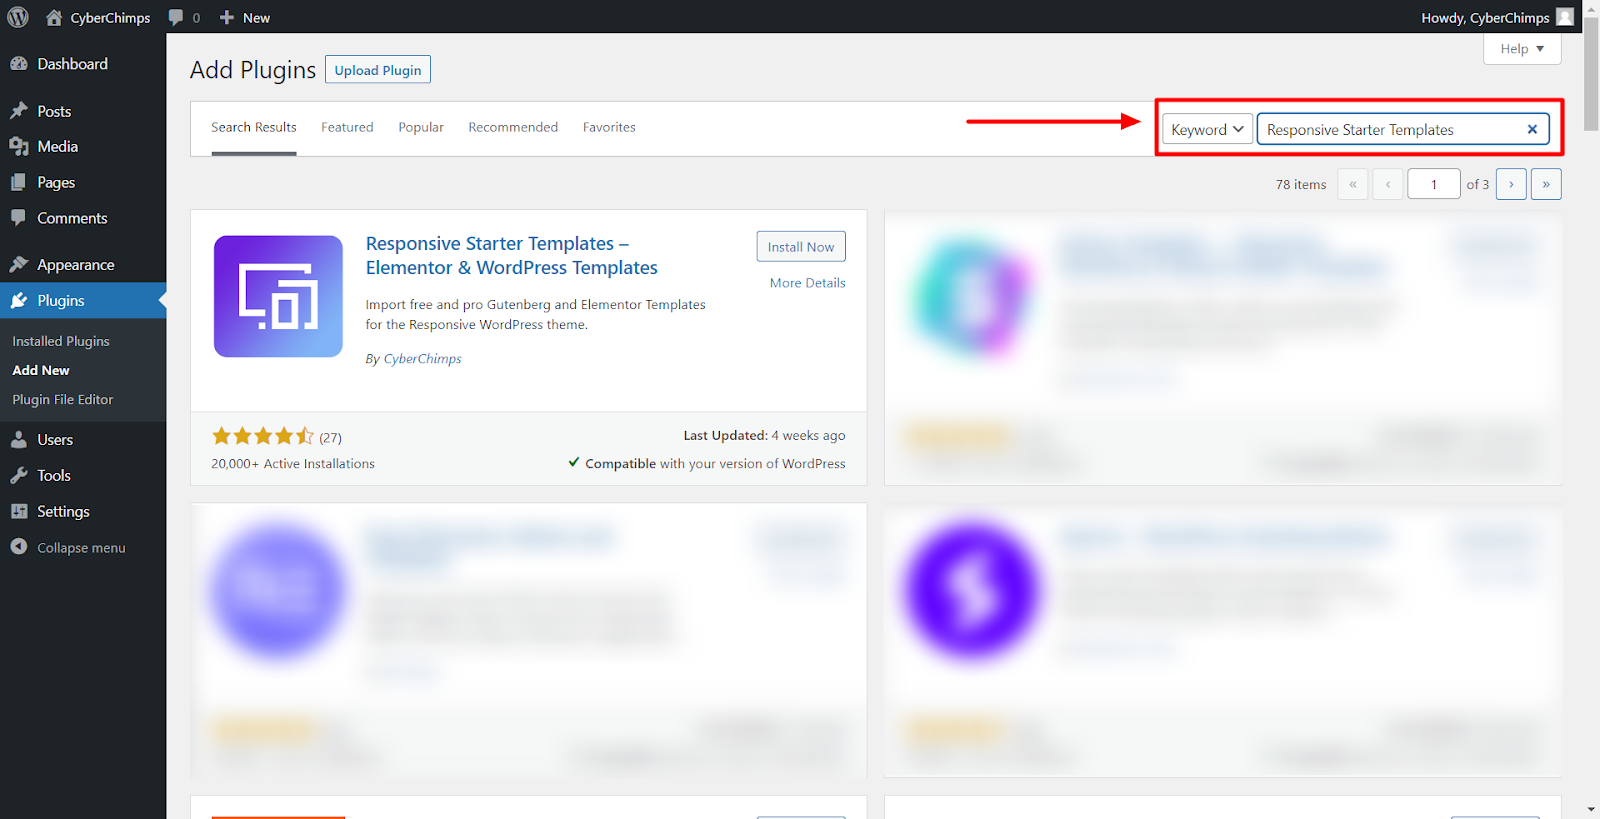Click the Upload Plugin button
1600x819 pixels.
378,70
